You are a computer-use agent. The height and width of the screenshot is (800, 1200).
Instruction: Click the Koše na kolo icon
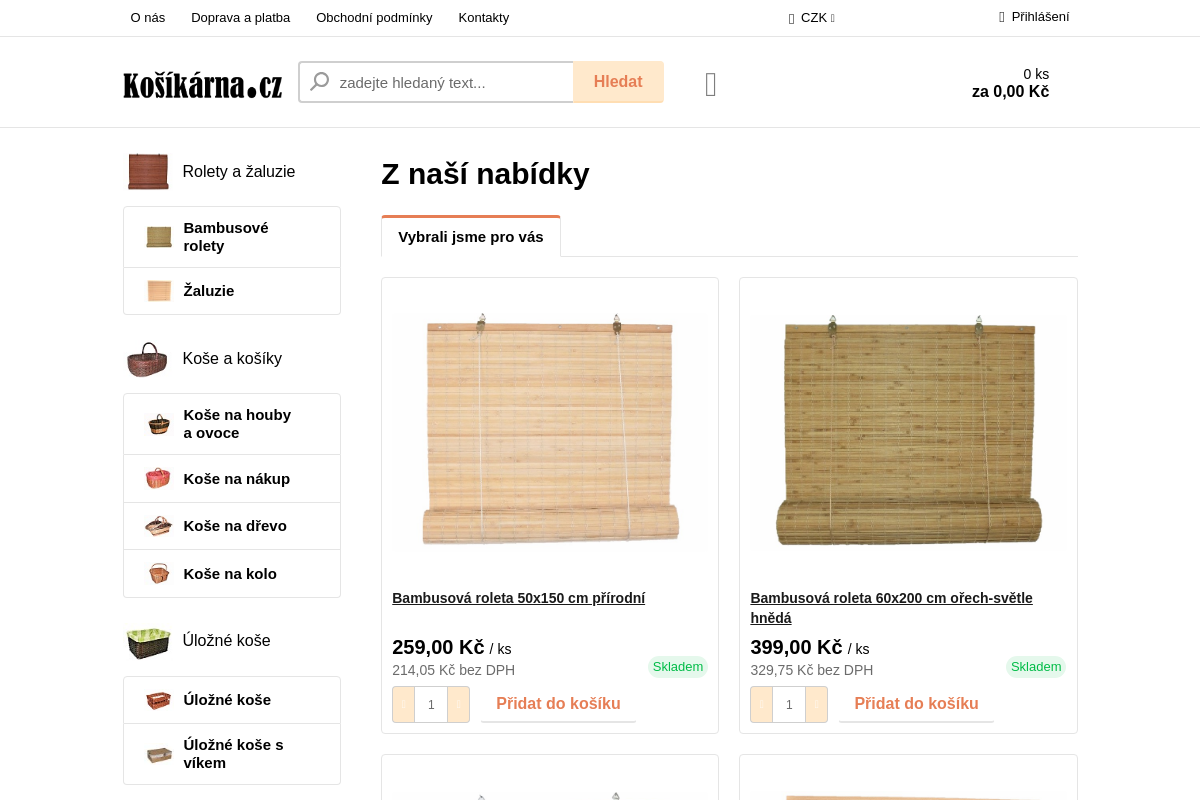(158, 574)
